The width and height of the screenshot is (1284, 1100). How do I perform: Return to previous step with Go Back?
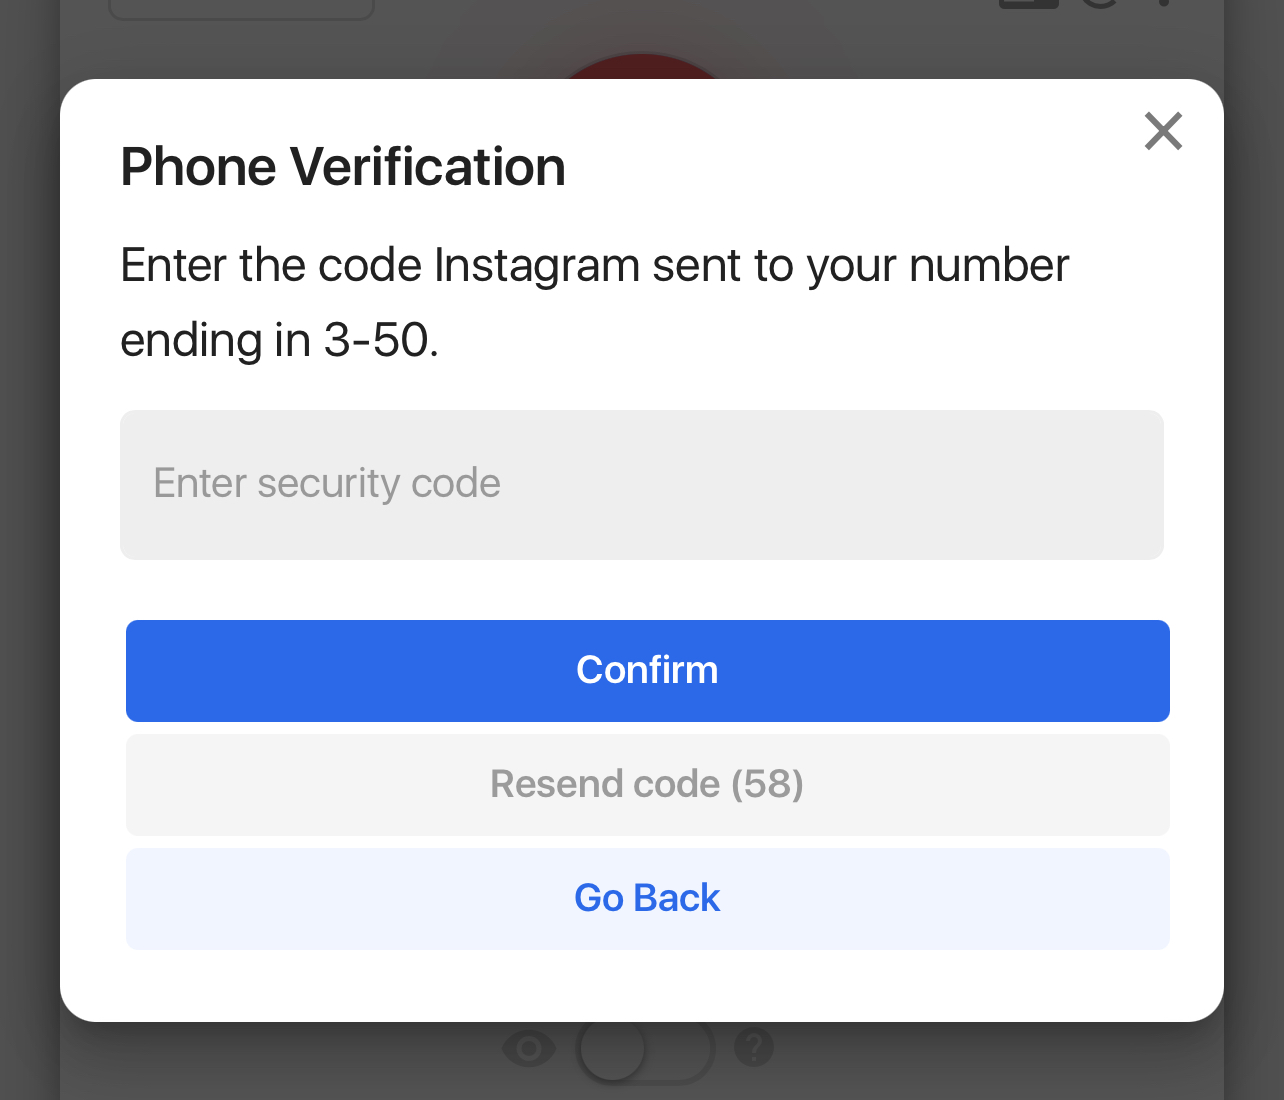point(647,899)
